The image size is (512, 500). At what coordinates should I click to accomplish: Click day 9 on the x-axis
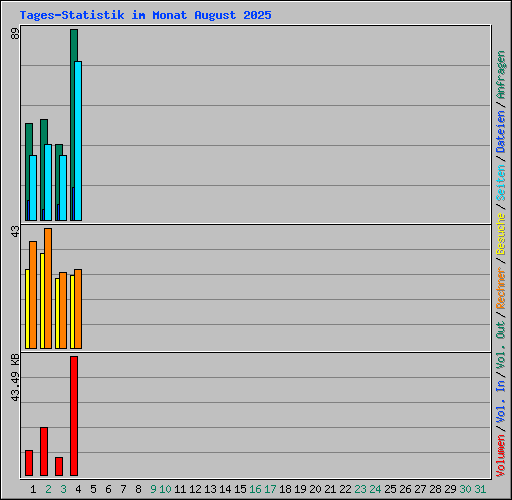point(153,489)
